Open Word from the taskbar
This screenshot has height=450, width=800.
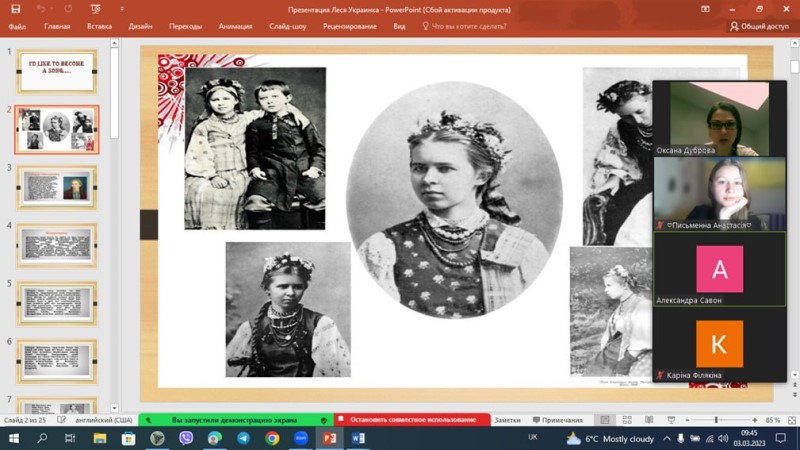(358, 438)
